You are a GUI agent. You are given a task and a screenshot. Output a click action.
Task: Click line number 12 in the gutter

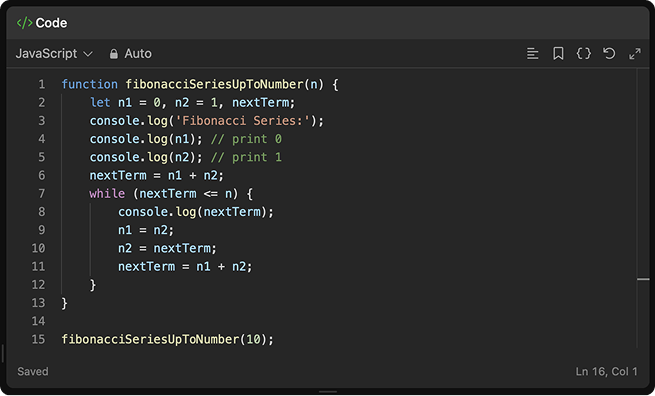pyautogui.click(x=38, y=285)
